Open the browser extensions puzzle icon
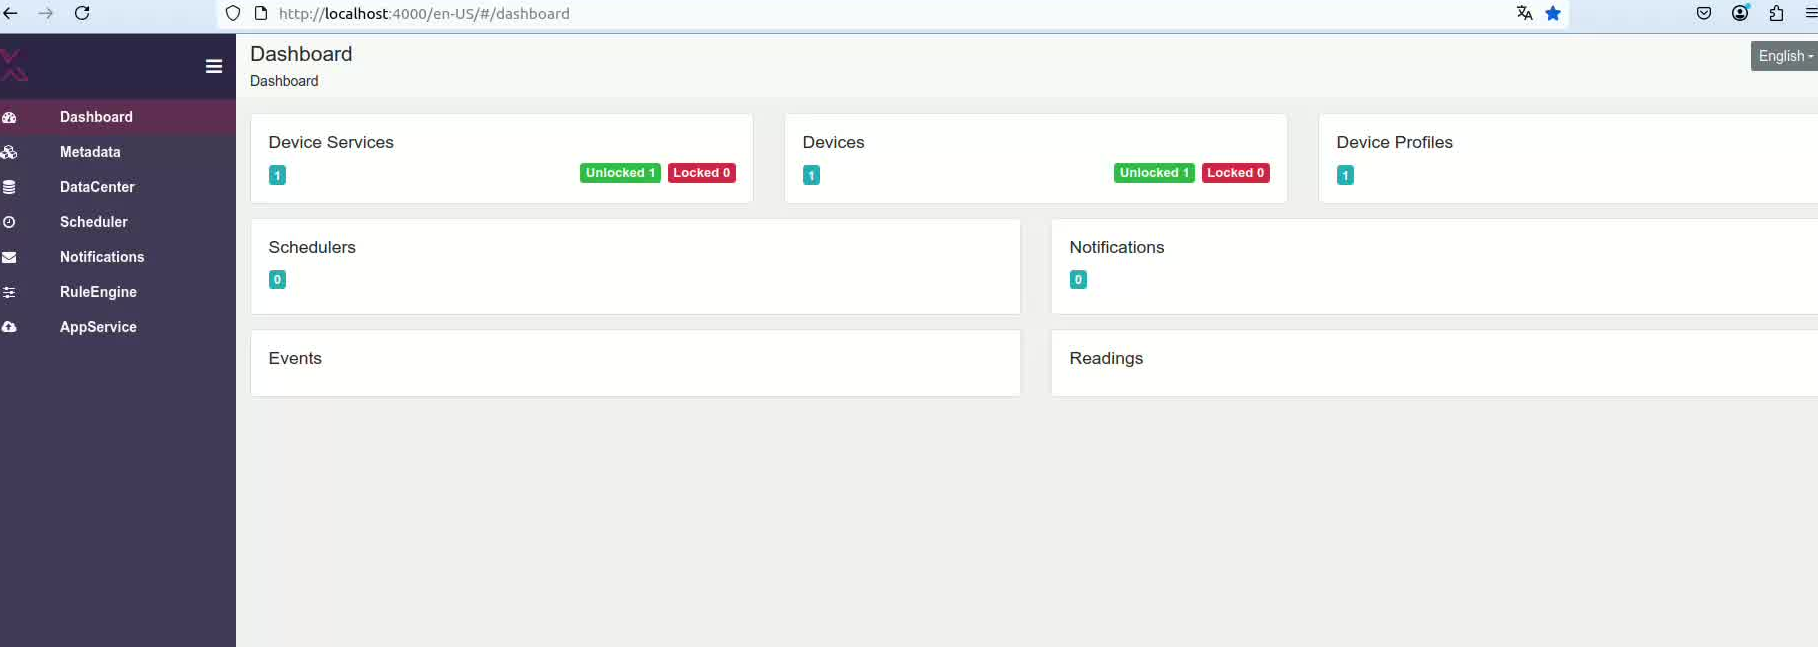This screenshot has width=1818, height=647. point(1776,13)
